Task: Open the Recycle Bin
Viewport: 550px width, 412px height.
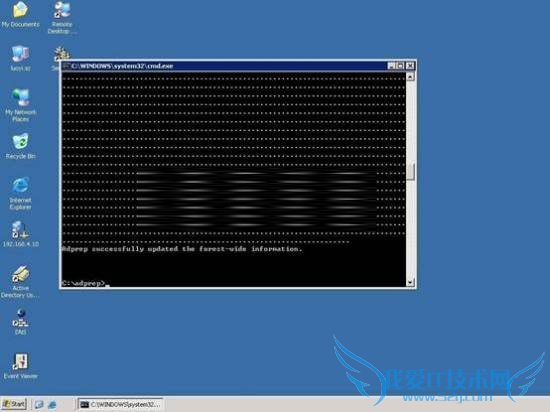Action: [x=20, y=146]
